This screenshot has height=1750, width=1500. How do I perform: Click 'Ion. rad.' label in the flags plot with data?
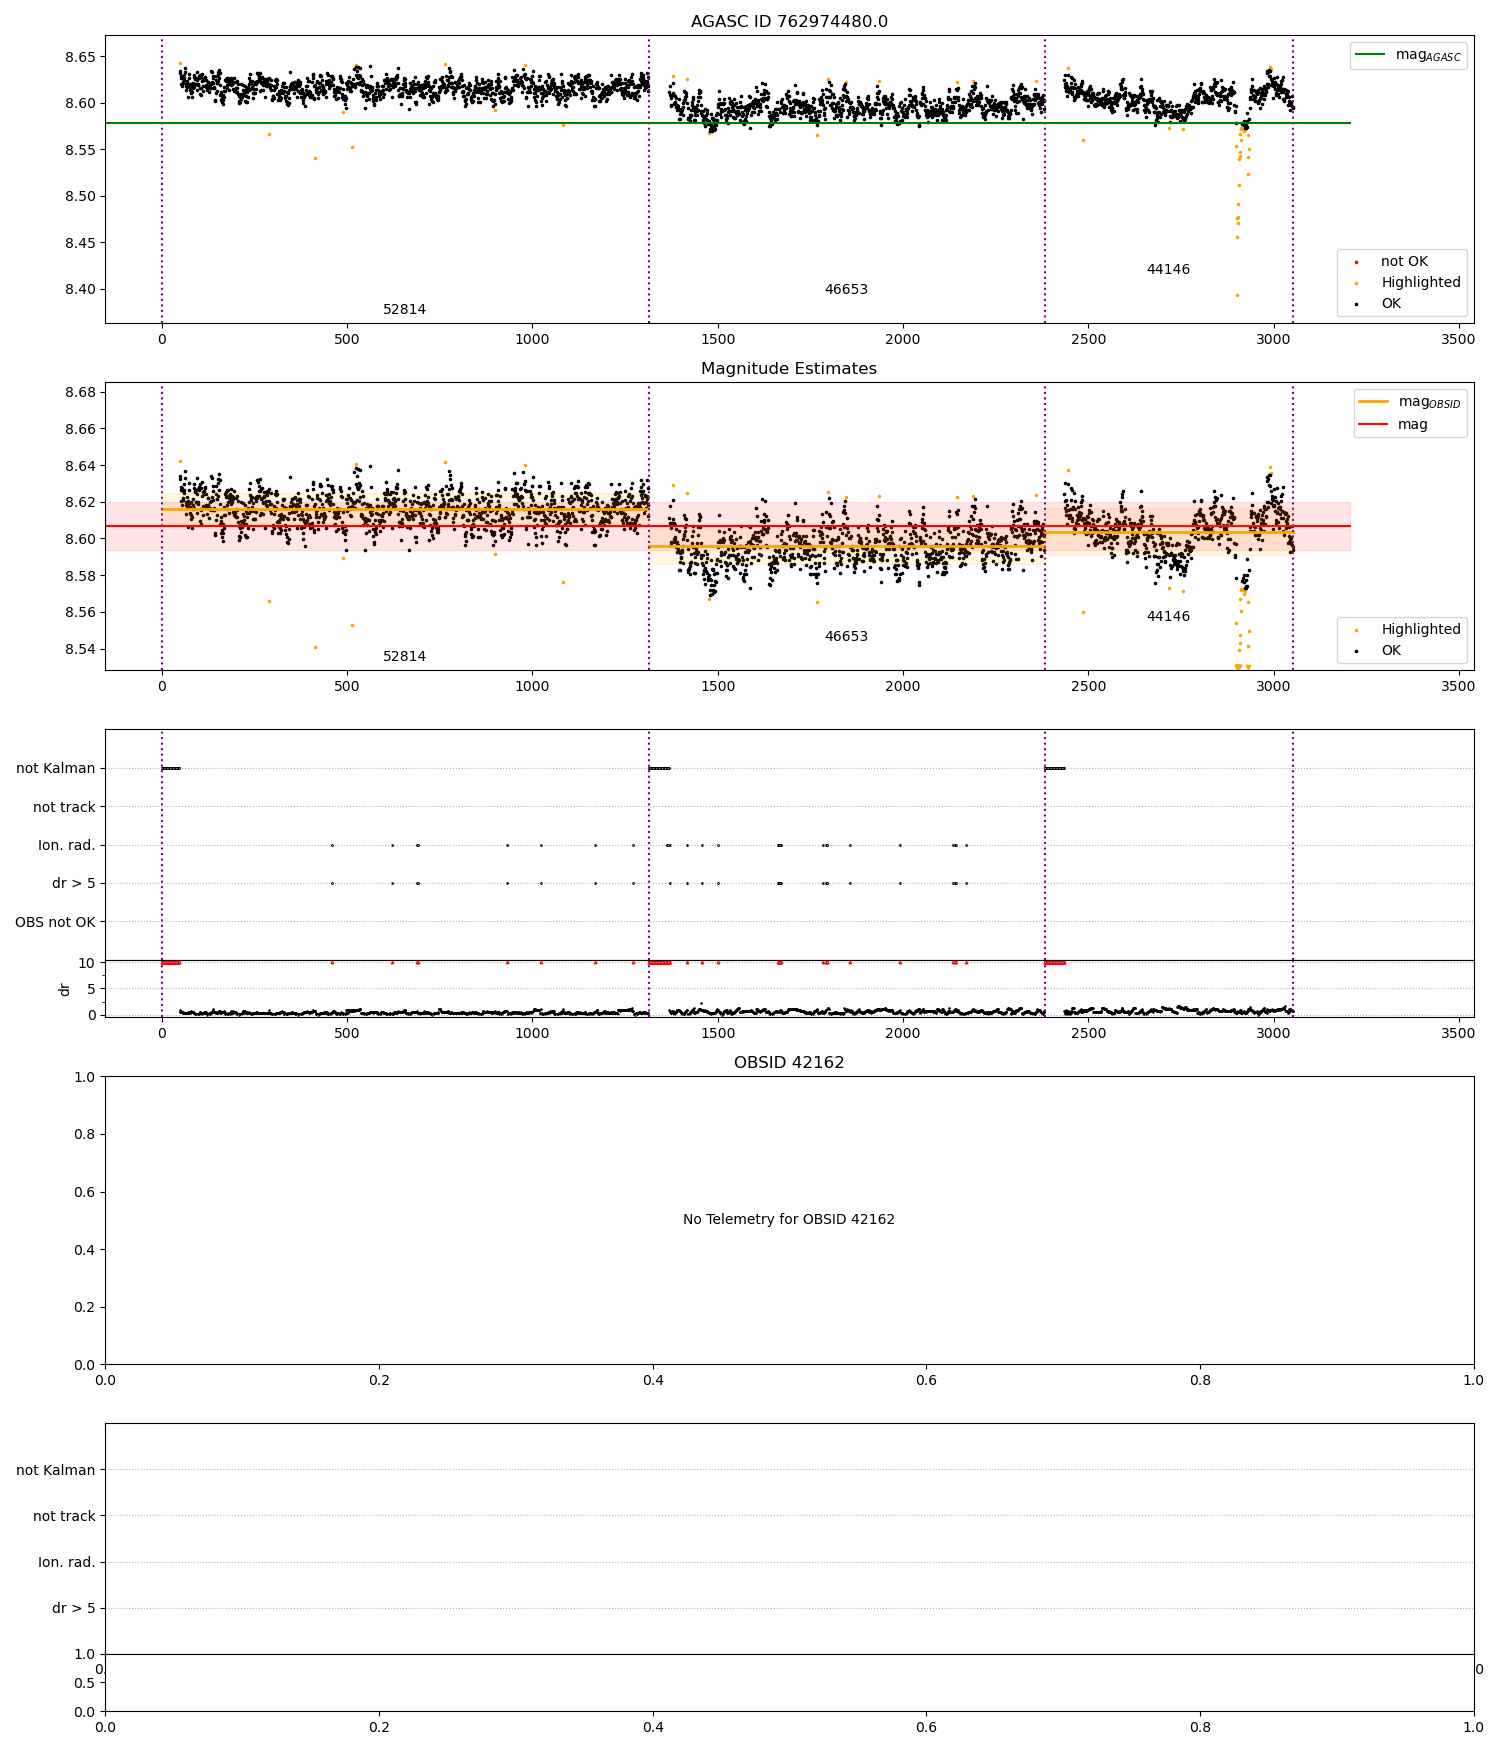(x=67, y=846)
